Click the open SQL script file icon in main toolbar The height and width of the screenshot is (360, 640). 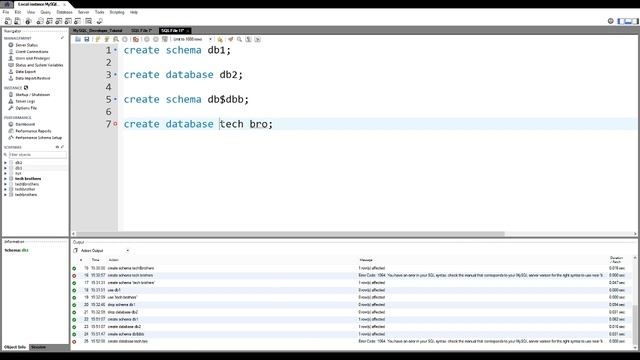[17, 21]
